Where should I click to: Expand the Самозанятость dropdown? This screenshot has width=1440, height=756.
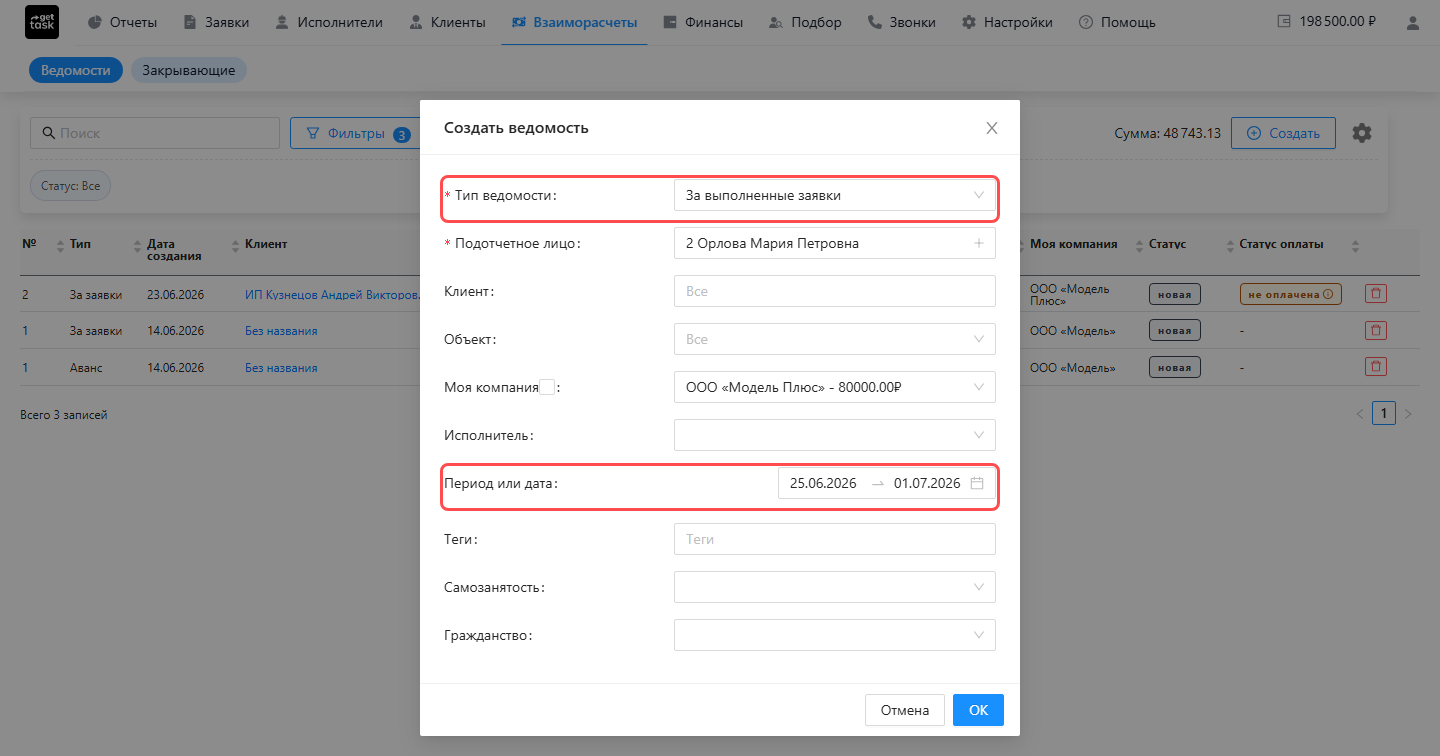click(835, 587)
